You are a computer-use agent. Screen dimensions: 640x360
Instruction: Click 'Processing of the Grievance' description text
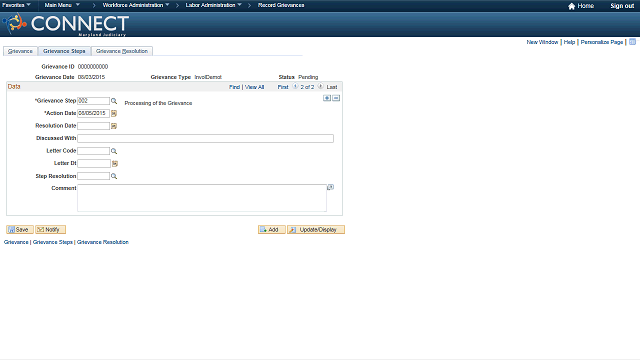(x=158, y=103)
